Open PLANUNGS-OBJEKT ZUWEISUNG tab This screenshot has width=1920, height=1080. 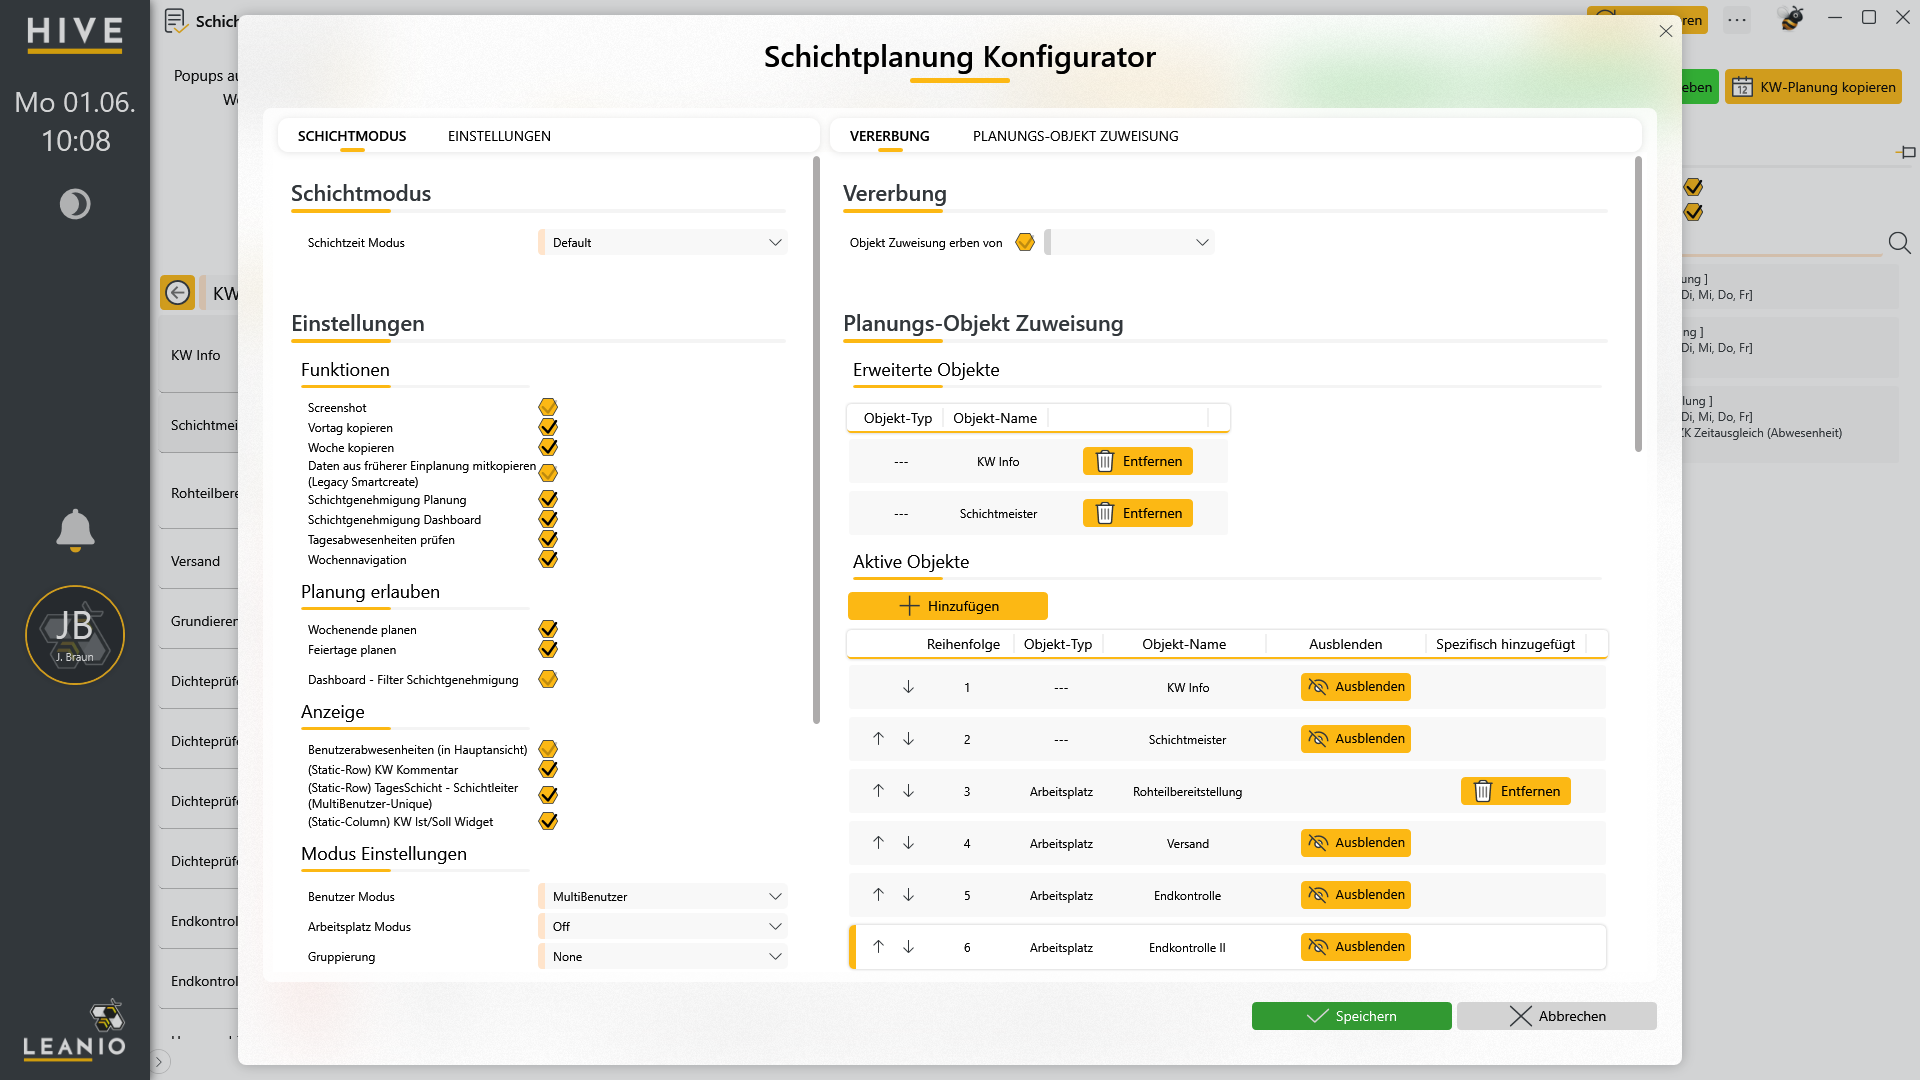[x=1076, y=136]
